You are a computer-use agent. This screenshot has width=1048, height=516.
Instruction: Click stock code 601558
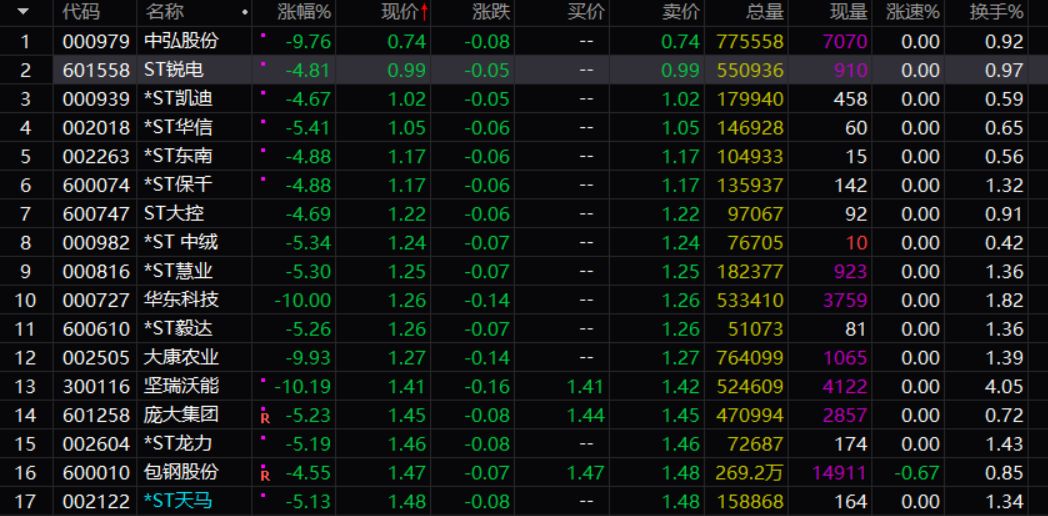(x=96, y=71)
